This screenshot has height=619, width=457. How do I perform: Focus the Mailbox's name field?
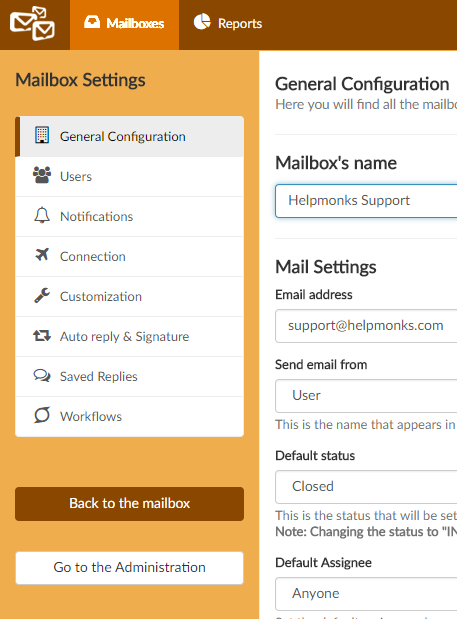click(366, 201)
